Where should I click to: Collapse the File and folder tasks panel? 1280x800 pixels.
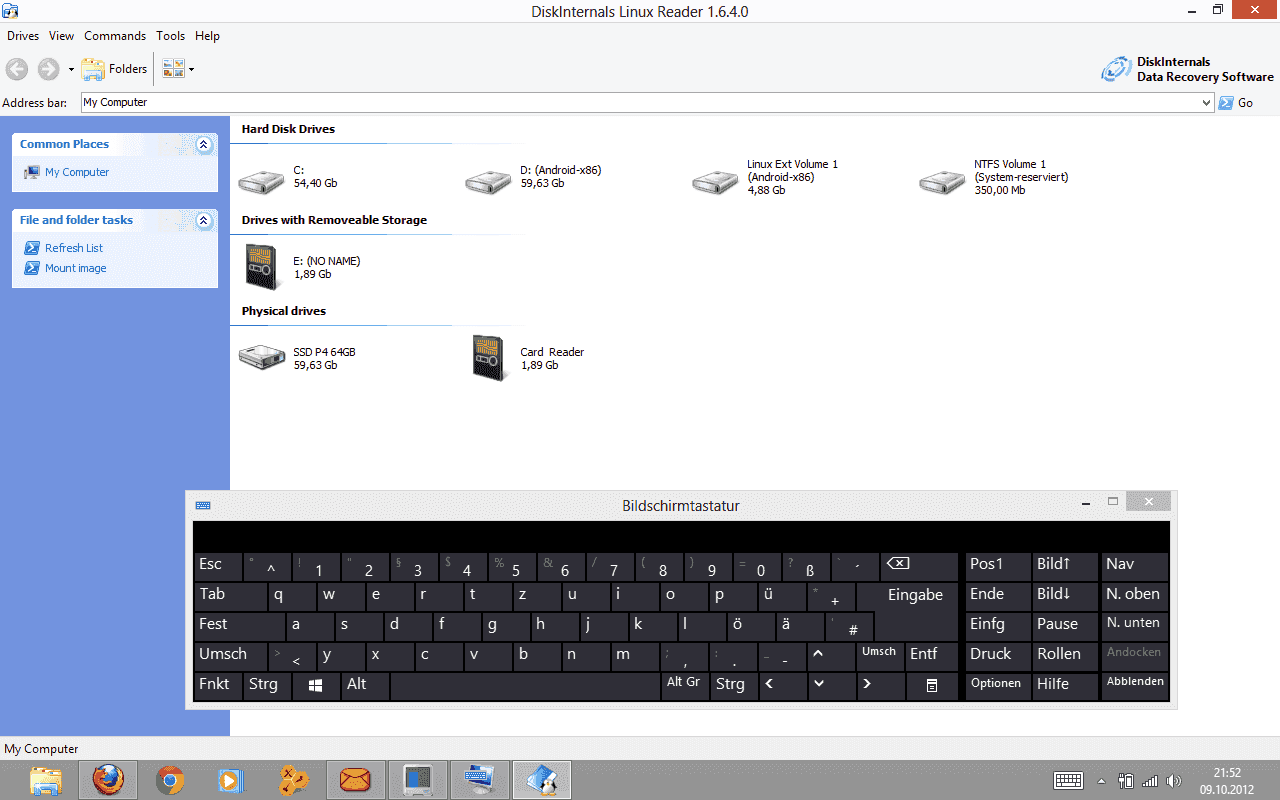(x=204, y=221)
